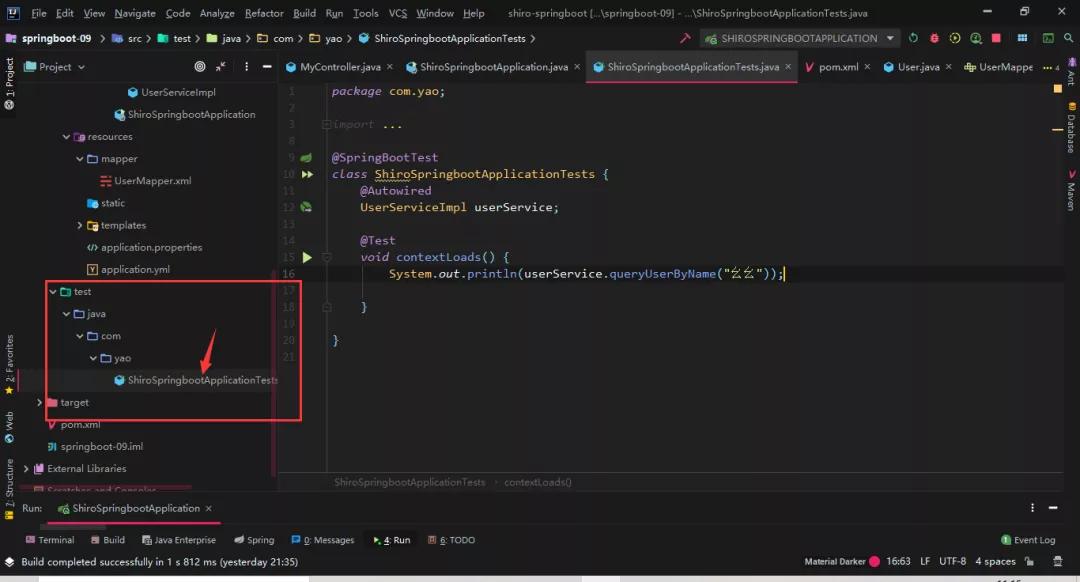The image size is (1080, 582).
Task: Run the class test via the double-arrow gutter icon
Action: click(307, 174)
